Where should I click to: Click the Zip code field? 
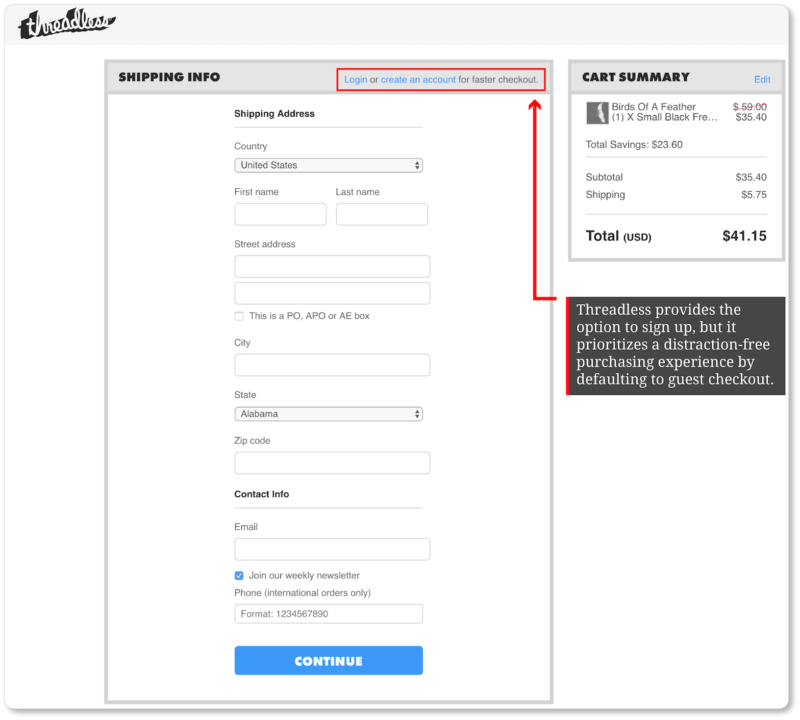point(332,463)
